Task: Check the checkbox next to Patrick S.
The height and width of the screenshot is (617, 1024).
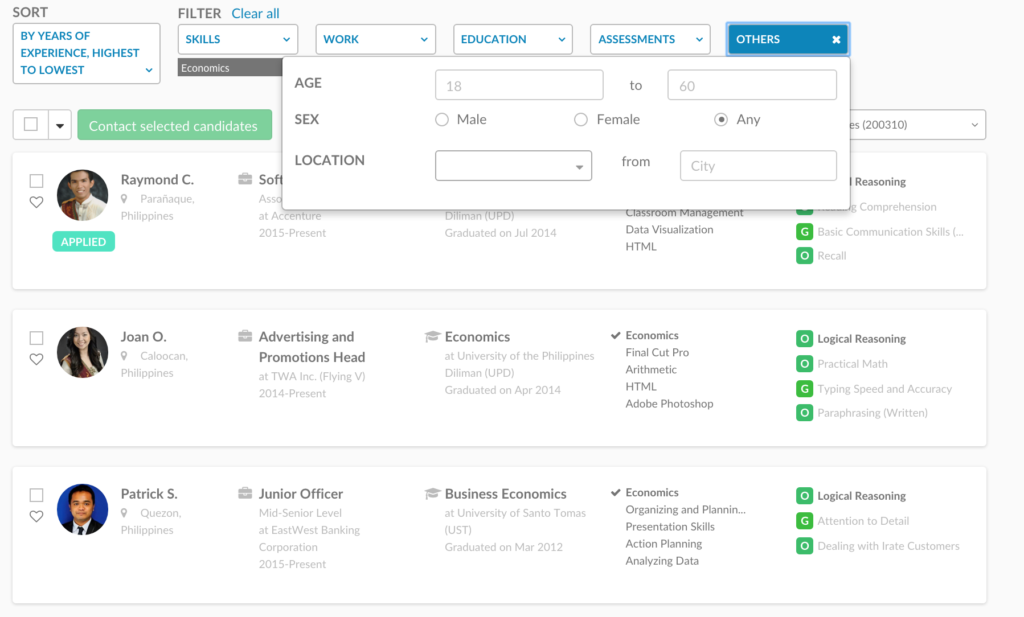Action: coord(37,495)
